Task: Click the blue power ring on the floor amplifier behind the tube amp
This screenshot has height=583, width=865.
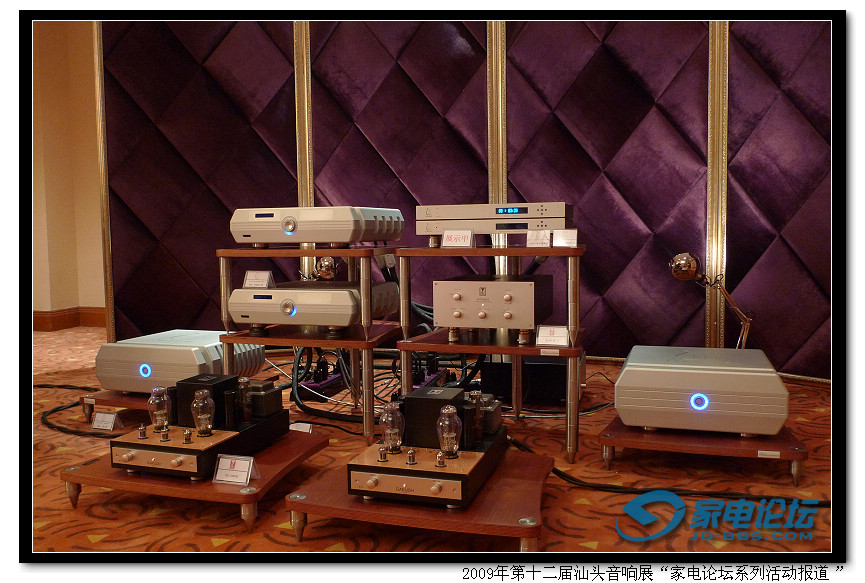Action: (145, 370)
